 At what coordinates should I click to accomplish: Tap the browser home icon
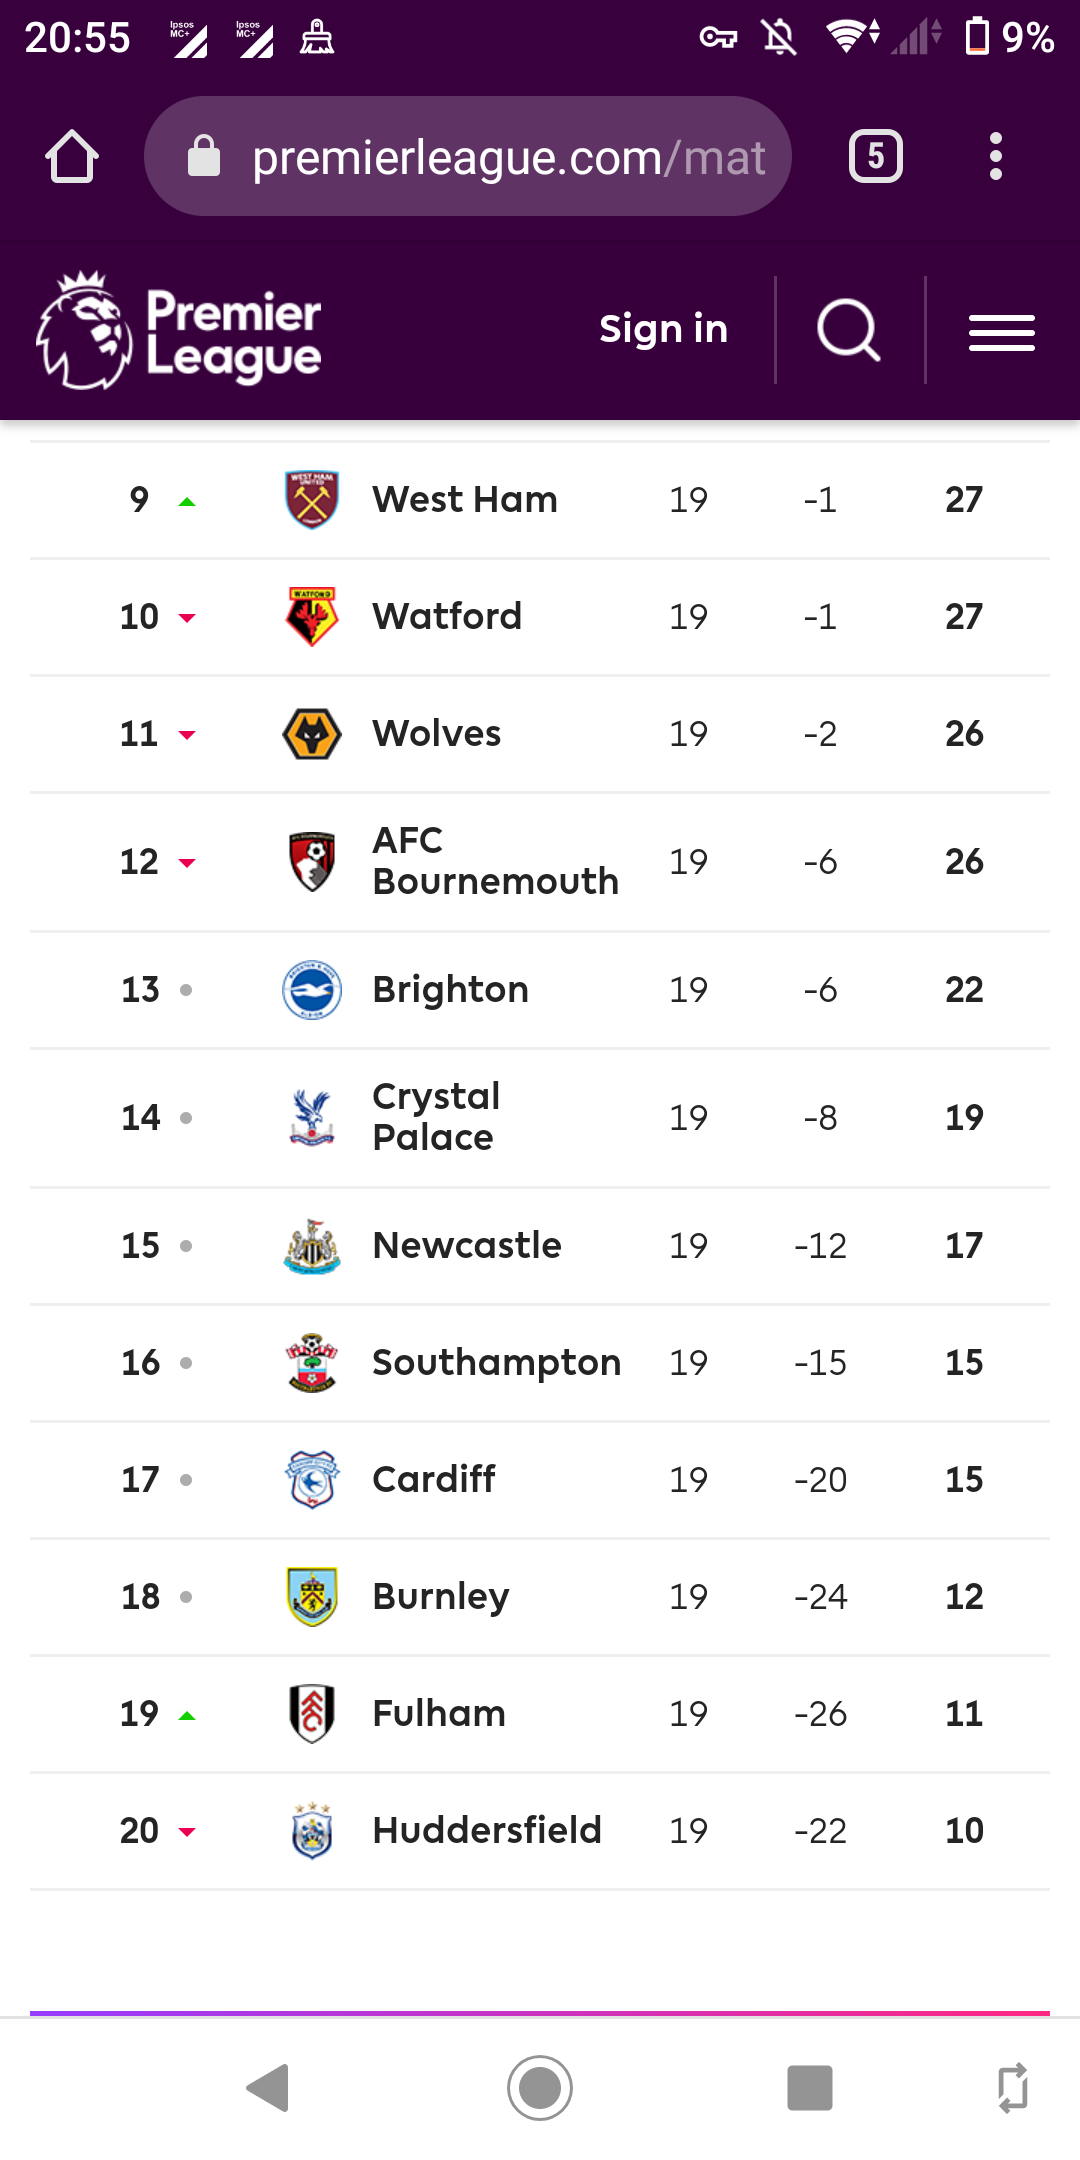pos(72,157)
